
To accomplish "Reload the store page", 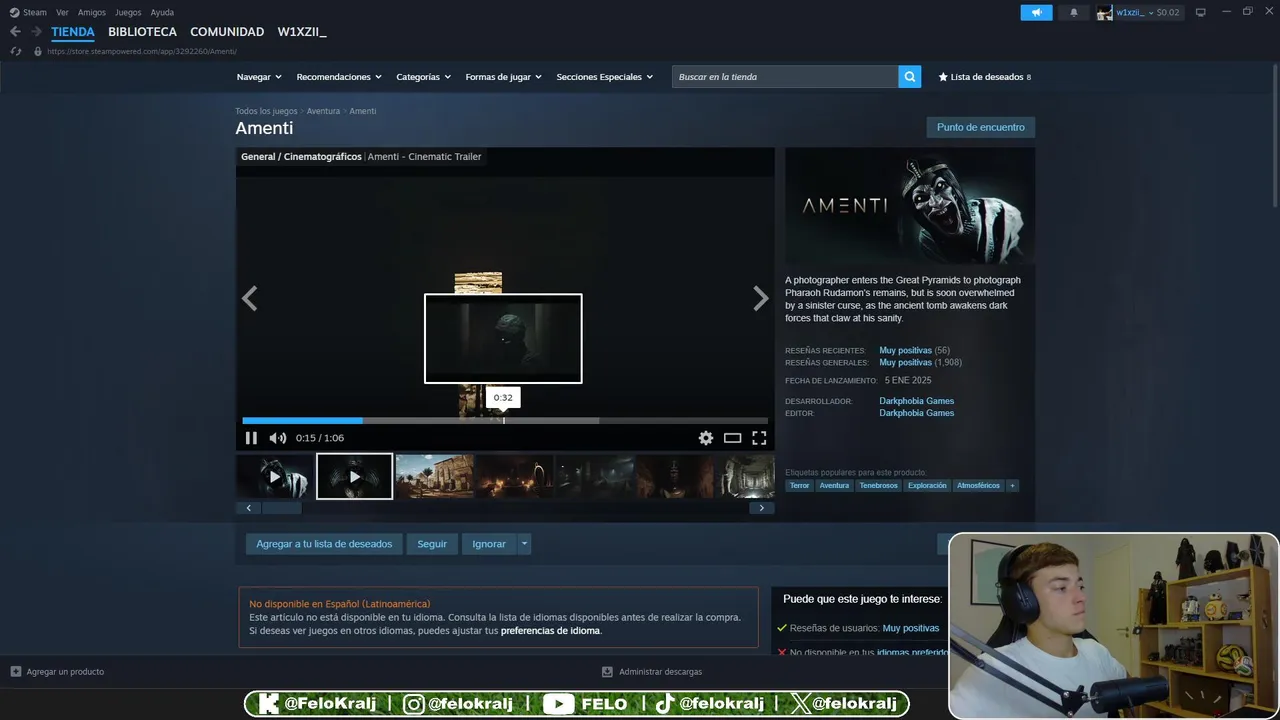I will (x=16, y=51).
